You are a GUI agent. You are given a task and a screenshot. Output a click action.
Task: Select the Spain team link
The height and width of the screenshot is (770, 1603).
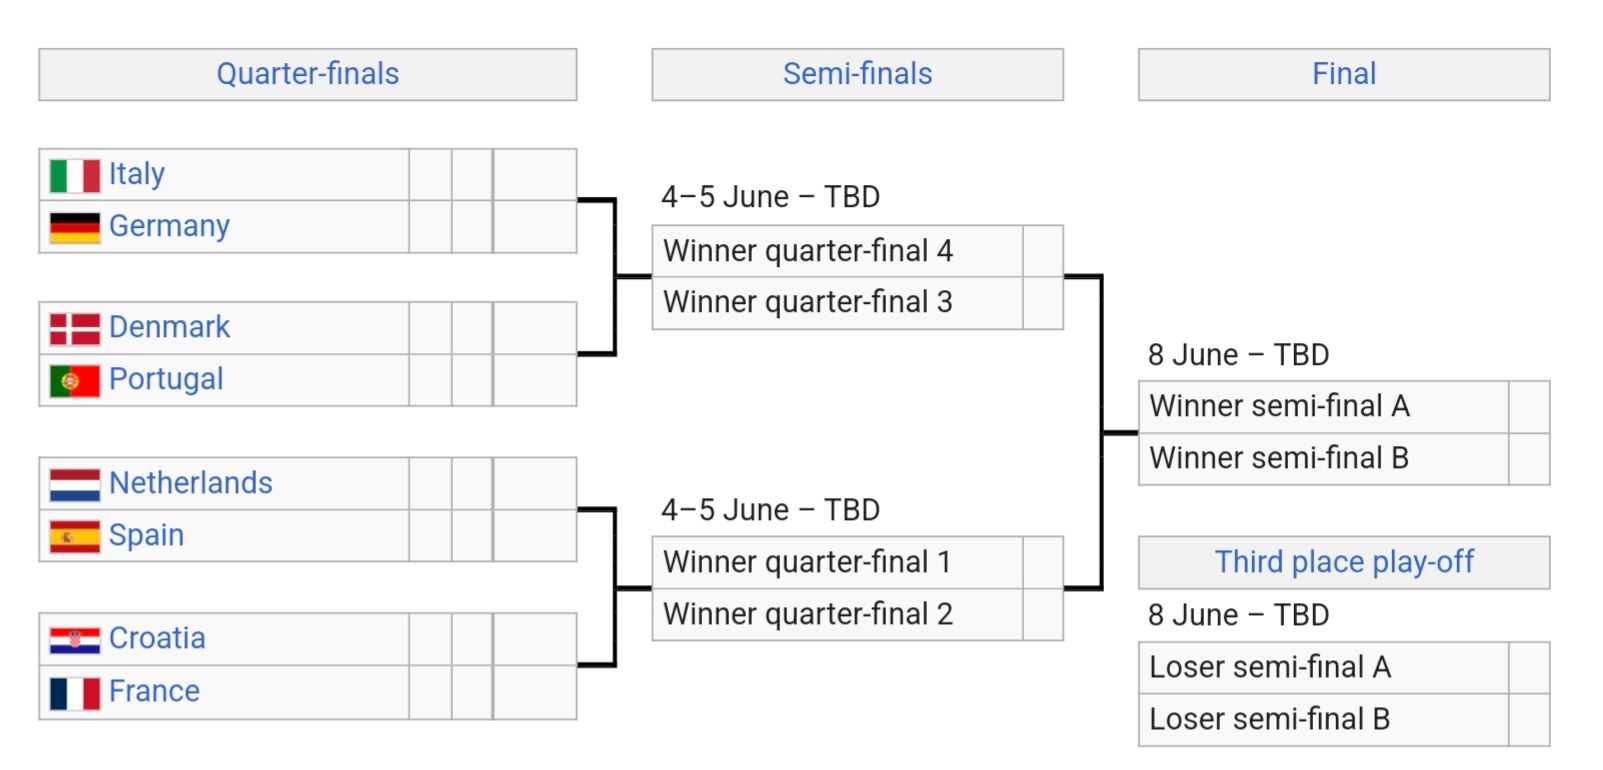click(146, 535)
